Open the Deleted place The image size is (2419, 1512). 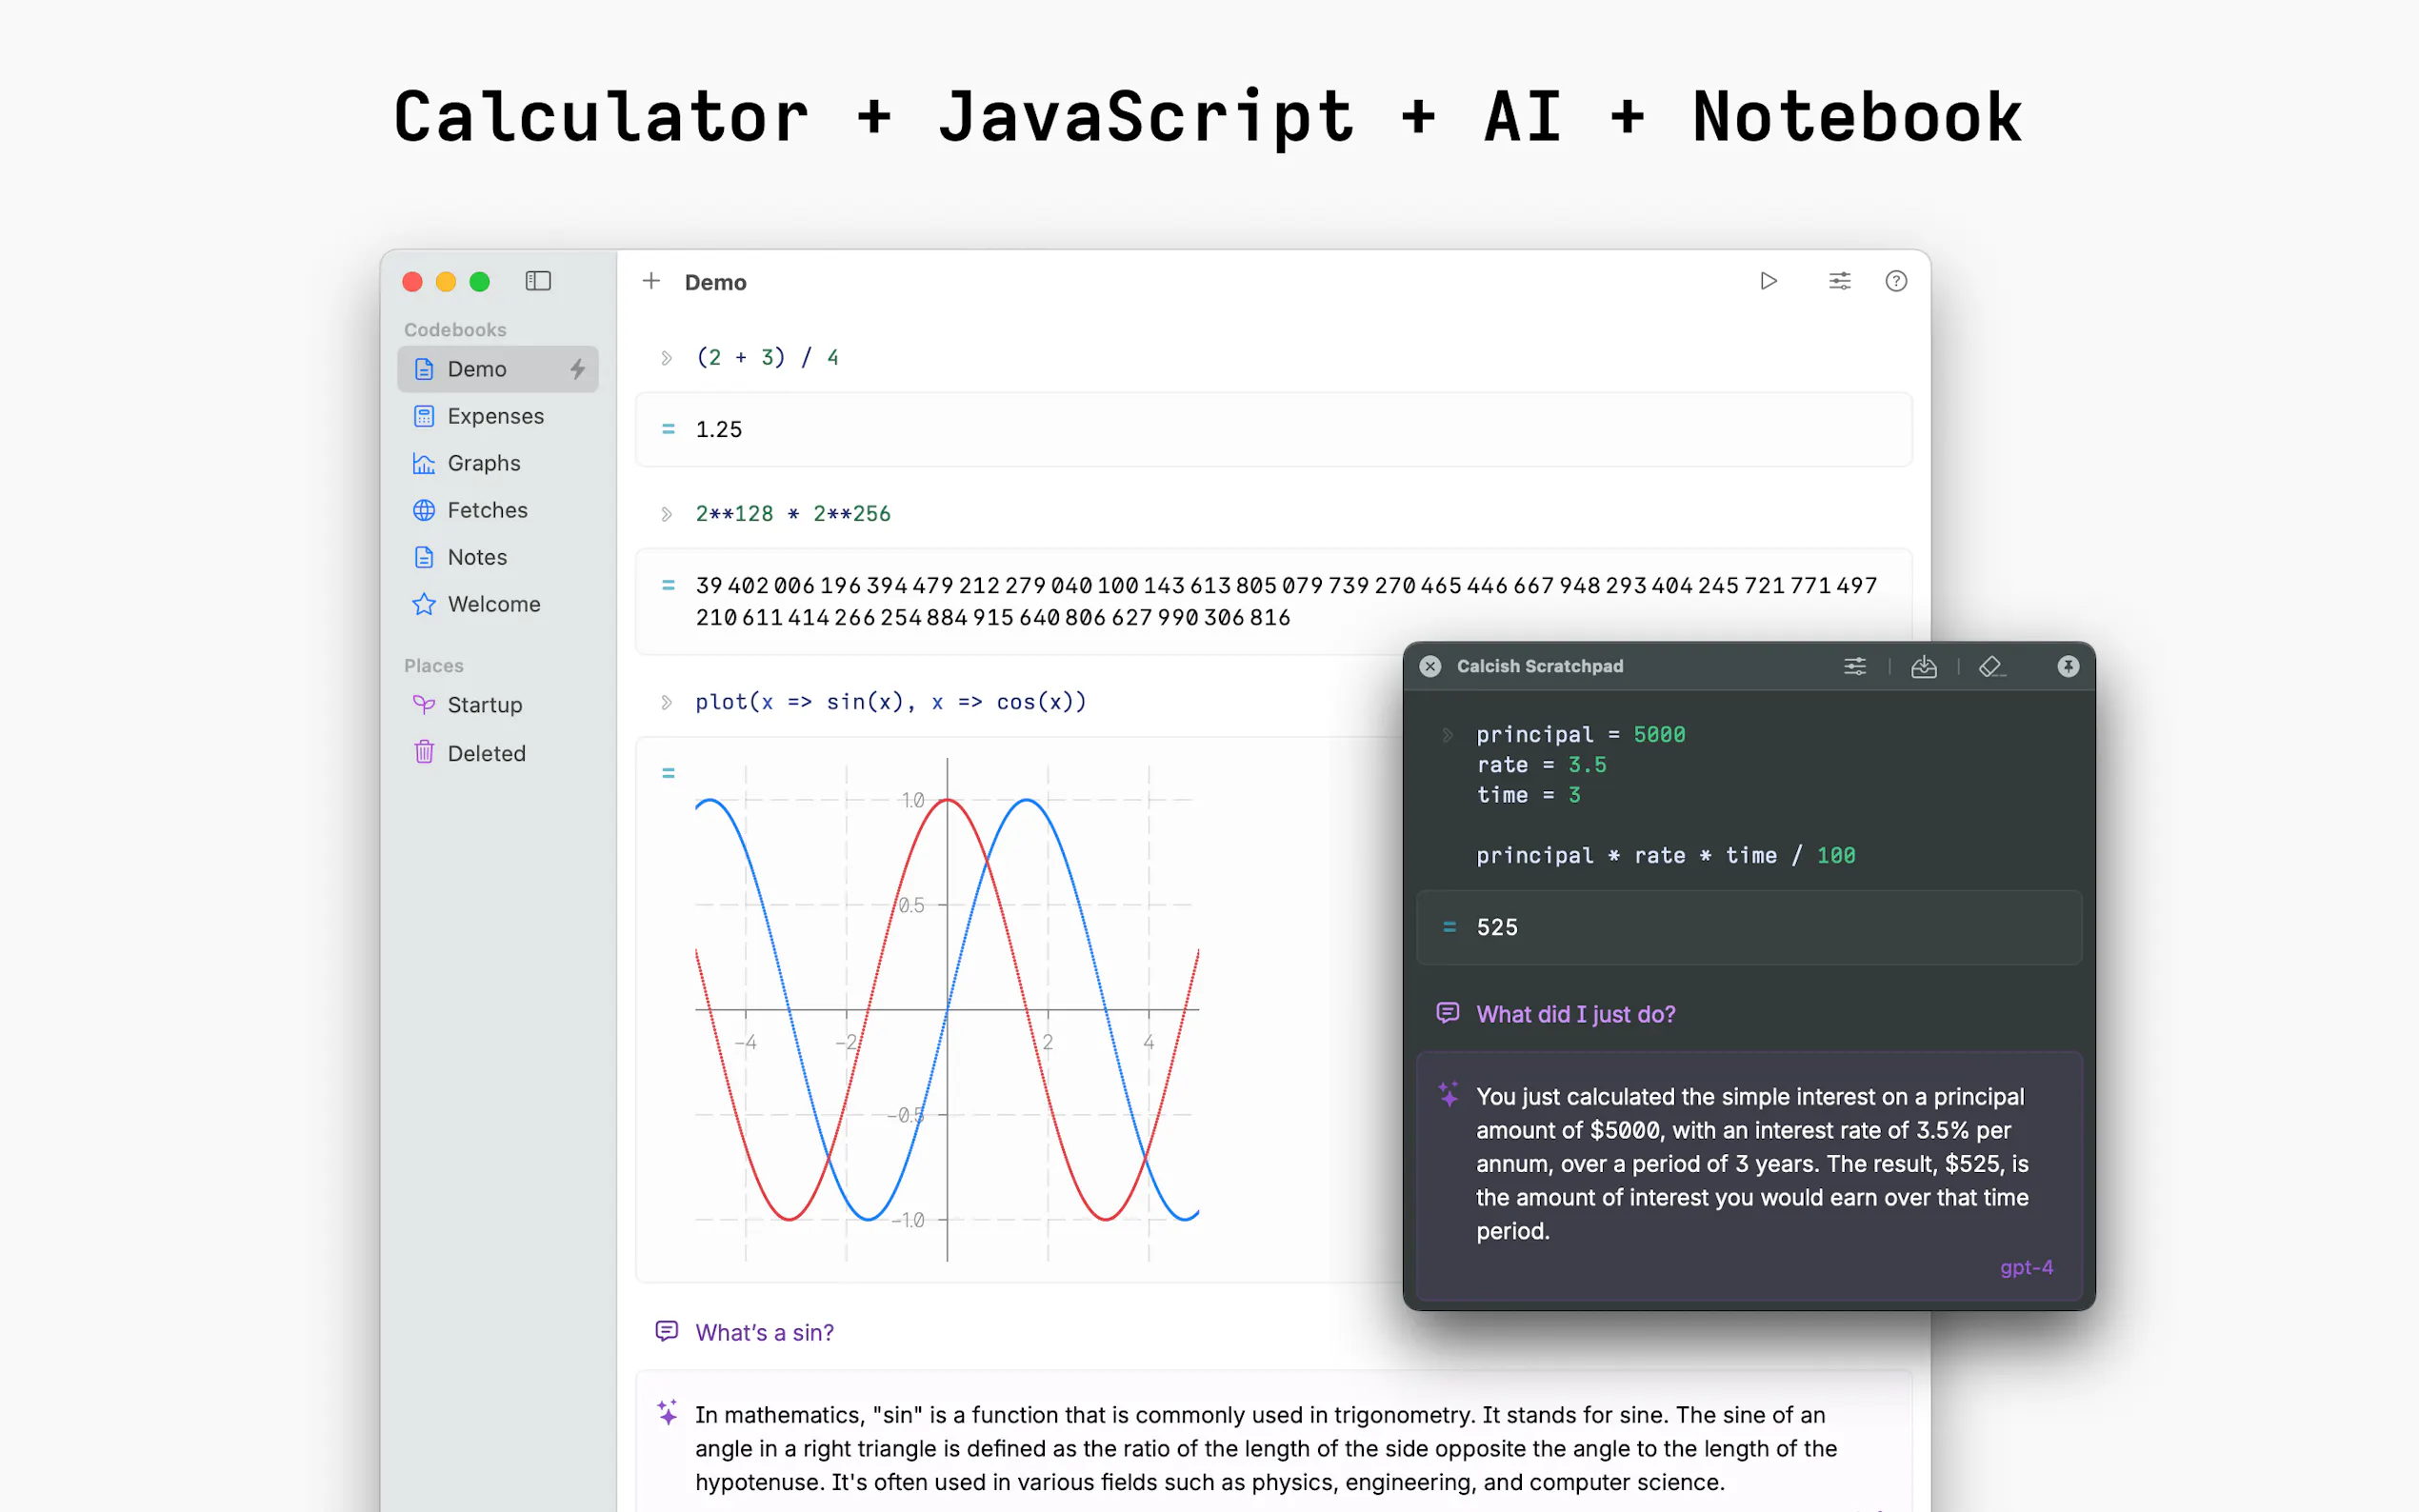(x=486, y=753)
